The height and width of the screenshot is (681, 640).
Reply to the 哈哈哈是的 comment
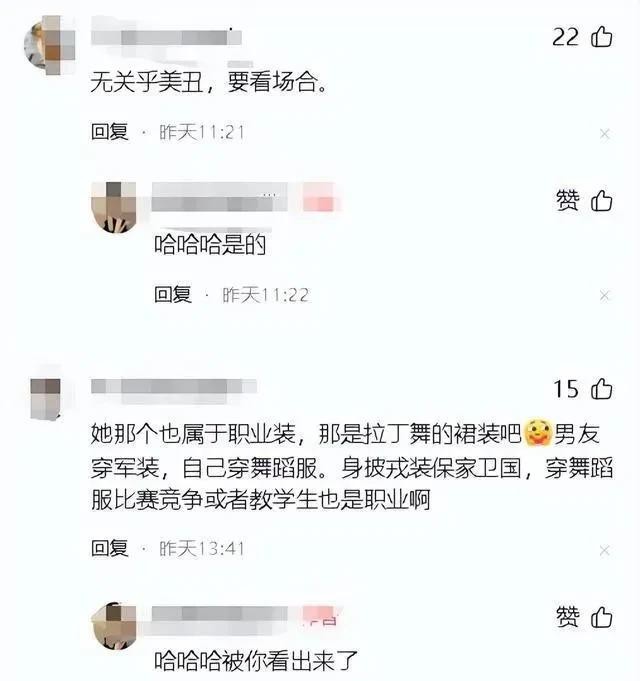tap(173, 294)
